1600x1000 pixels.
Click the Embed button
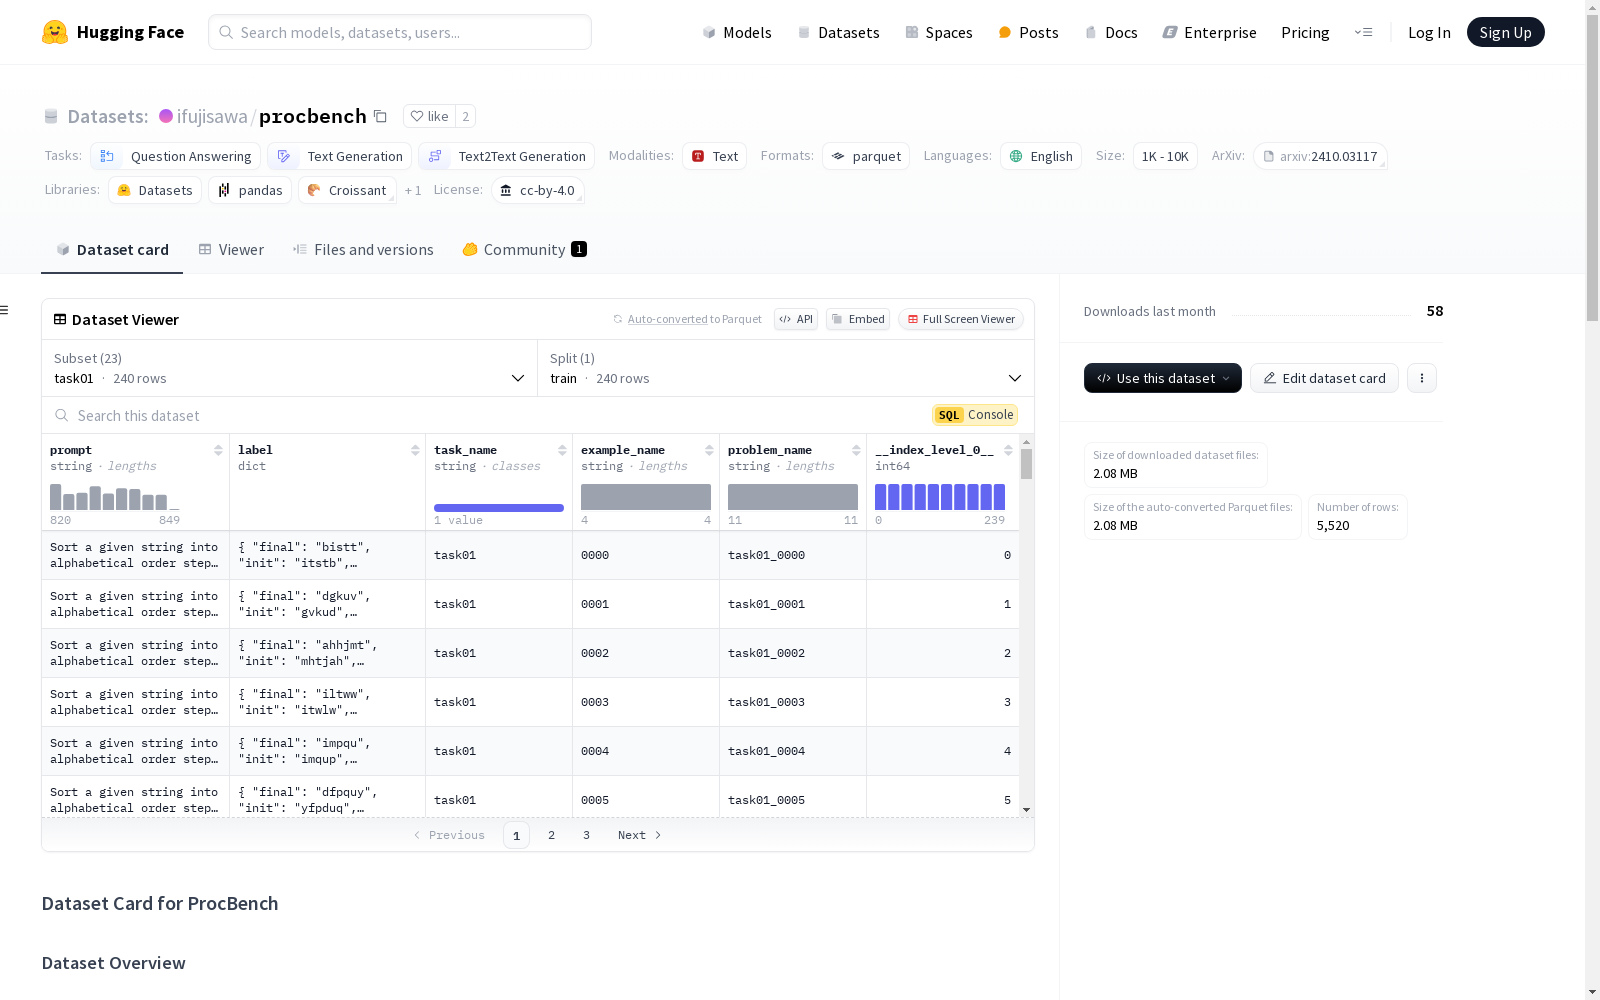(858, 319)
